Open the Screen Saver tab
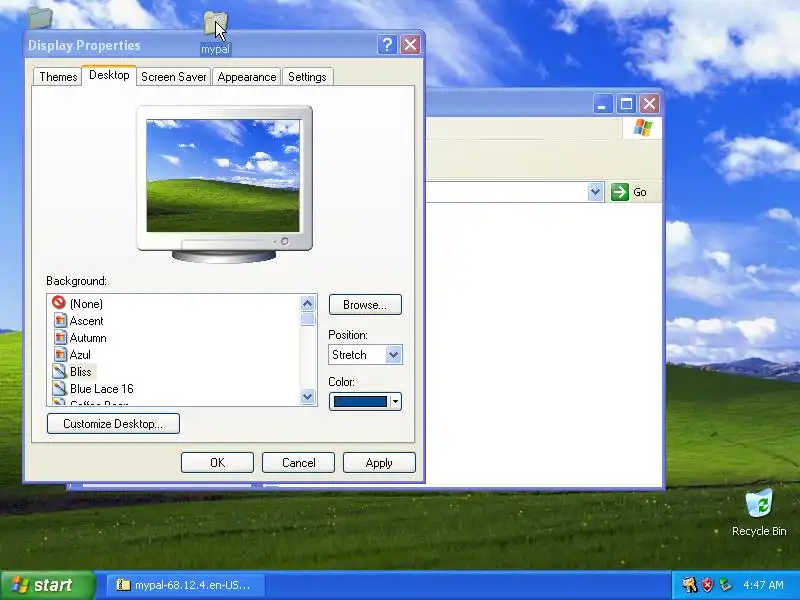This screenshot has height=600, width=800. [x=173, y=77]
